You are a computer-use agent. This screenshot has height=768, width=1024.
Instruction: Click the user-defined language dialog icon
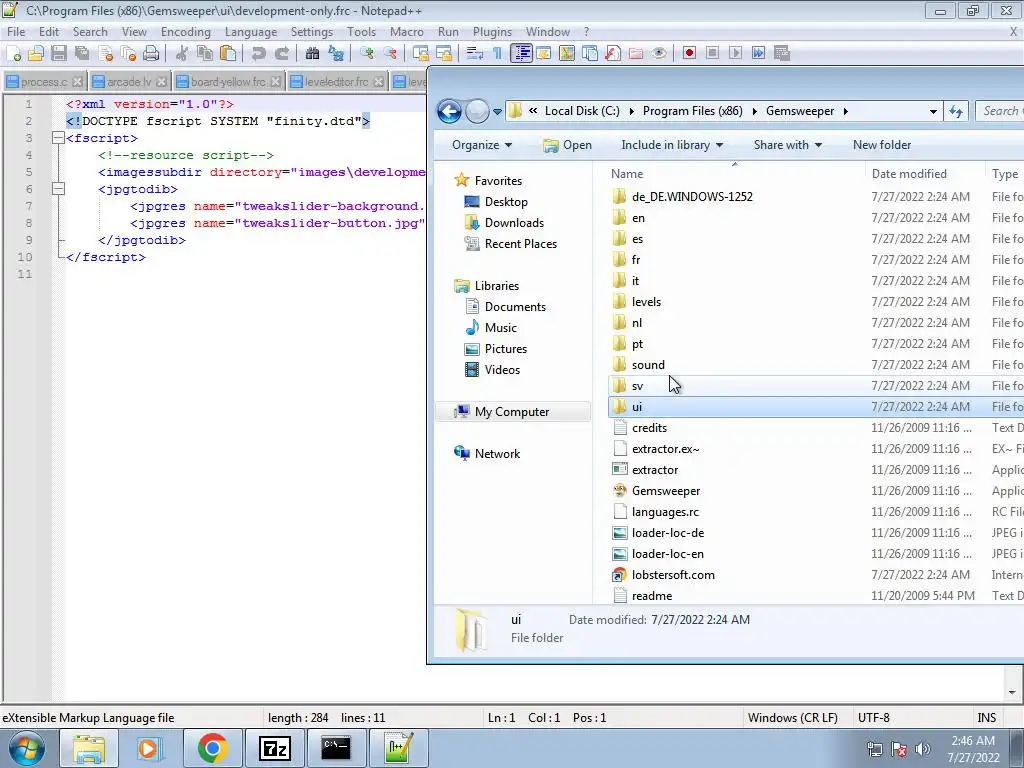(x=543, y=54)
